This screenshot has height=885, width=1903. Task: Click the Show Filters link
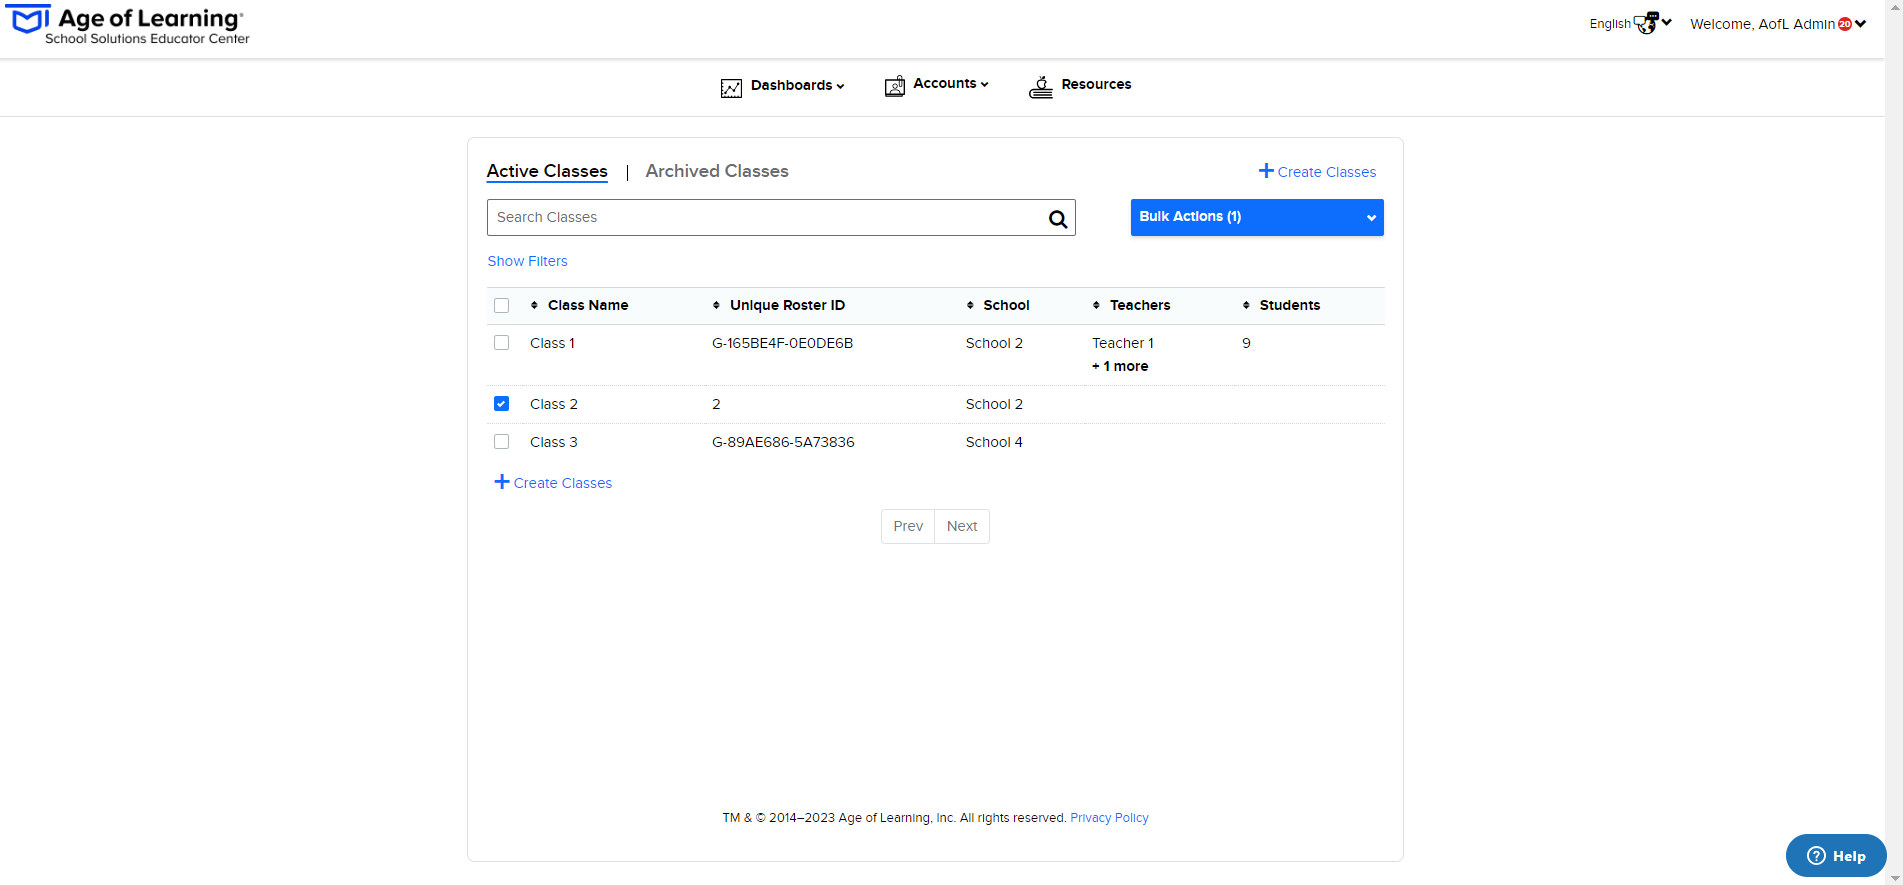(x=527, y=261)
